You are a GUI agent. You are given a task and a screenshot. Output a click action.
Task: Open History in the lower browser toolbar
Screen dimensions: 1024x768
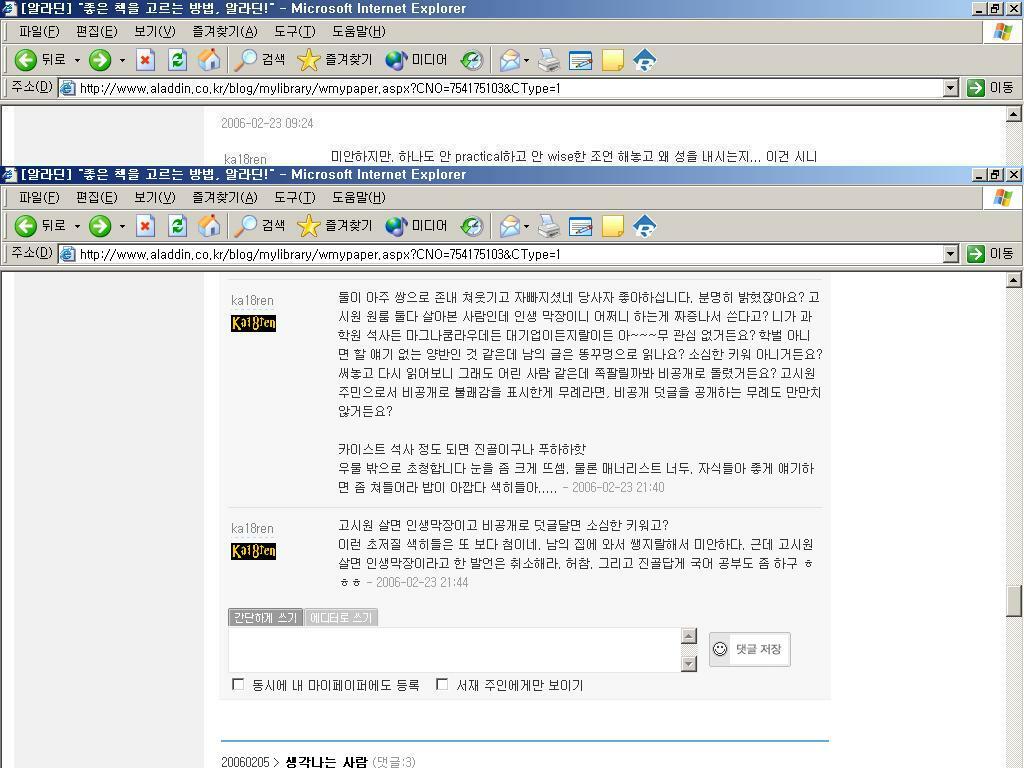tap(471, 226)
